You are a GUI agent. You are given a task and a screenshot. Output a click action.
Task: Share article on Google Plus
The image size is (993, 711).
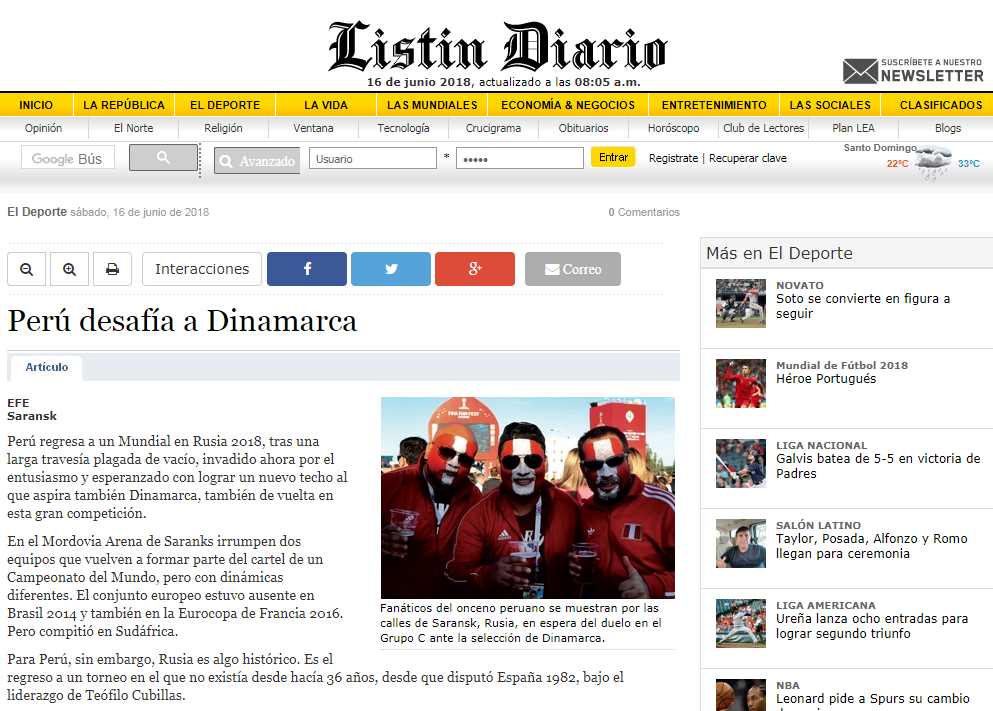[475, 269]
